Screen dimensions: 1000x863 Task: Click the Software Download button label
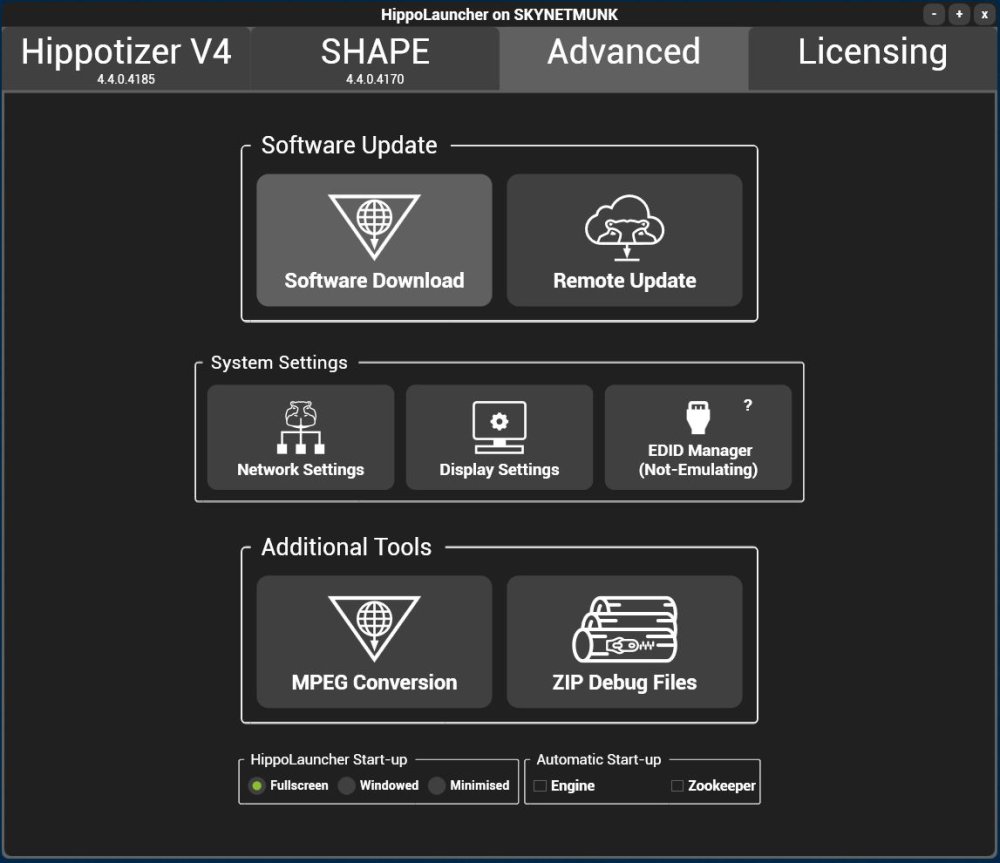click(373, 280)
